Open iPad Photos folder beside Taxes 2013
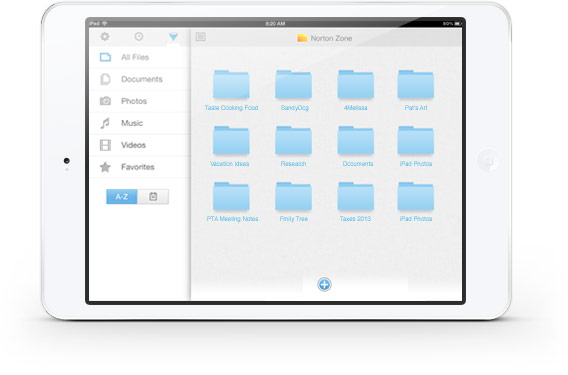The height and width of the screenshot is (375, 568). (x=416, y=202)
